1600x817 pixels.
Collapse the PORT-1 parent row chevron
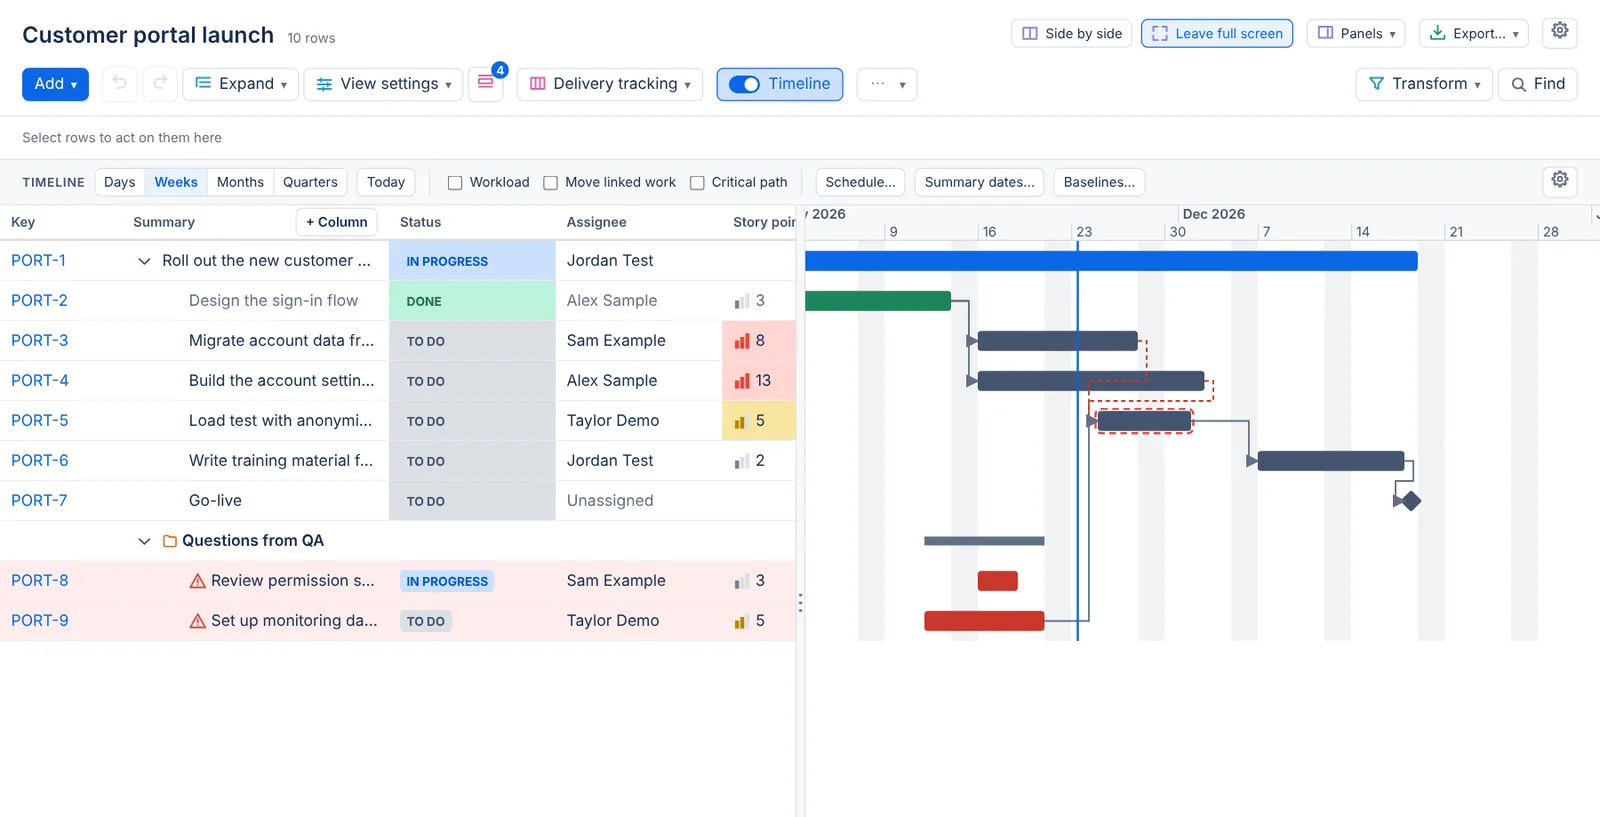[x=144, y=261]
